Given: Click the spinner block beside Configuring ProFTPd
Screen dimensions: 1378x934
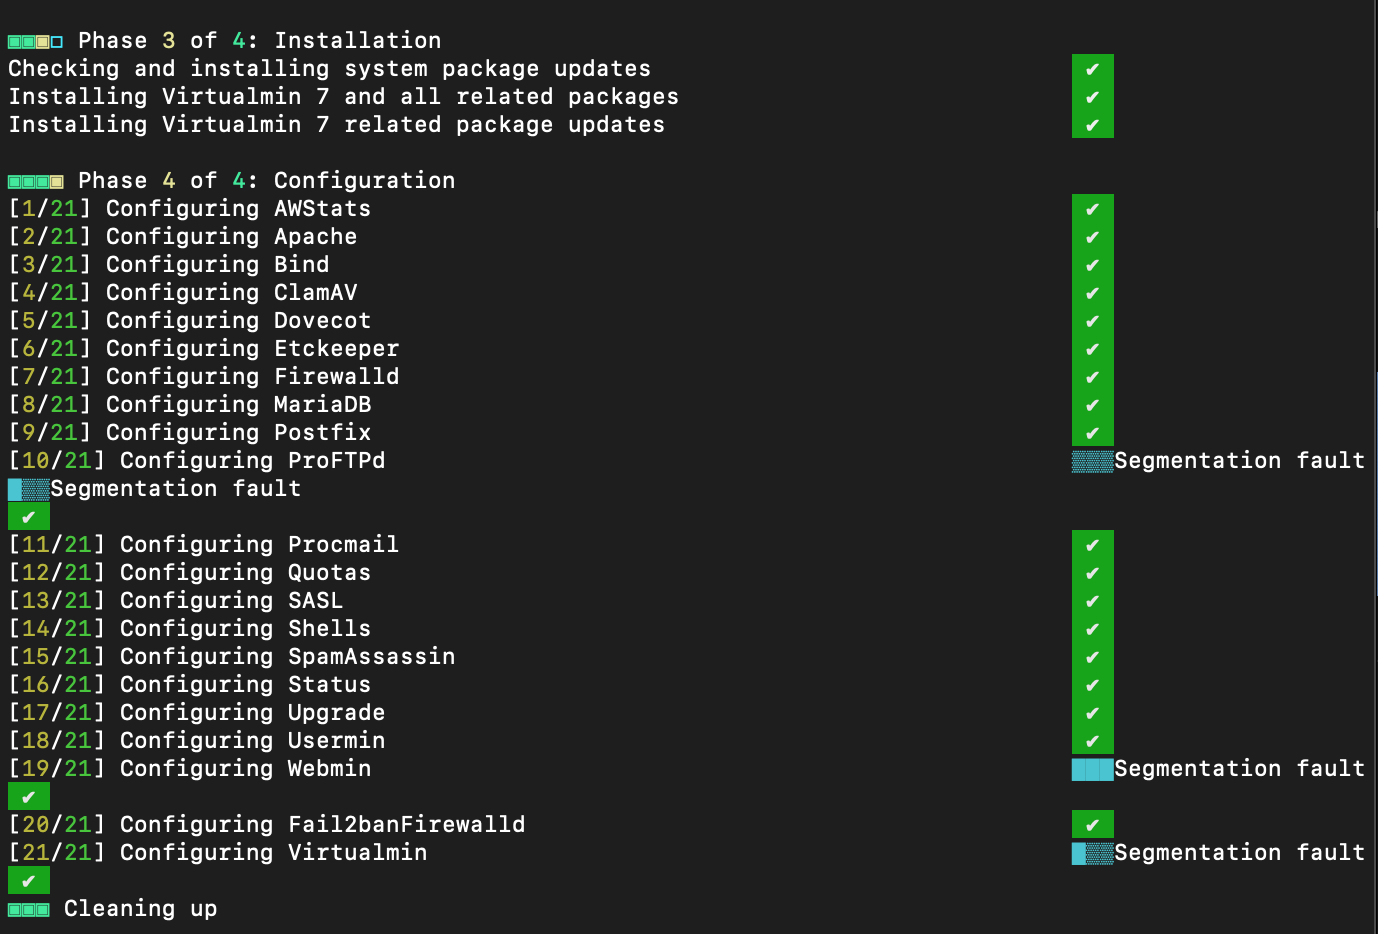Looking at the screenshot, I should (x=1092, y=461).
